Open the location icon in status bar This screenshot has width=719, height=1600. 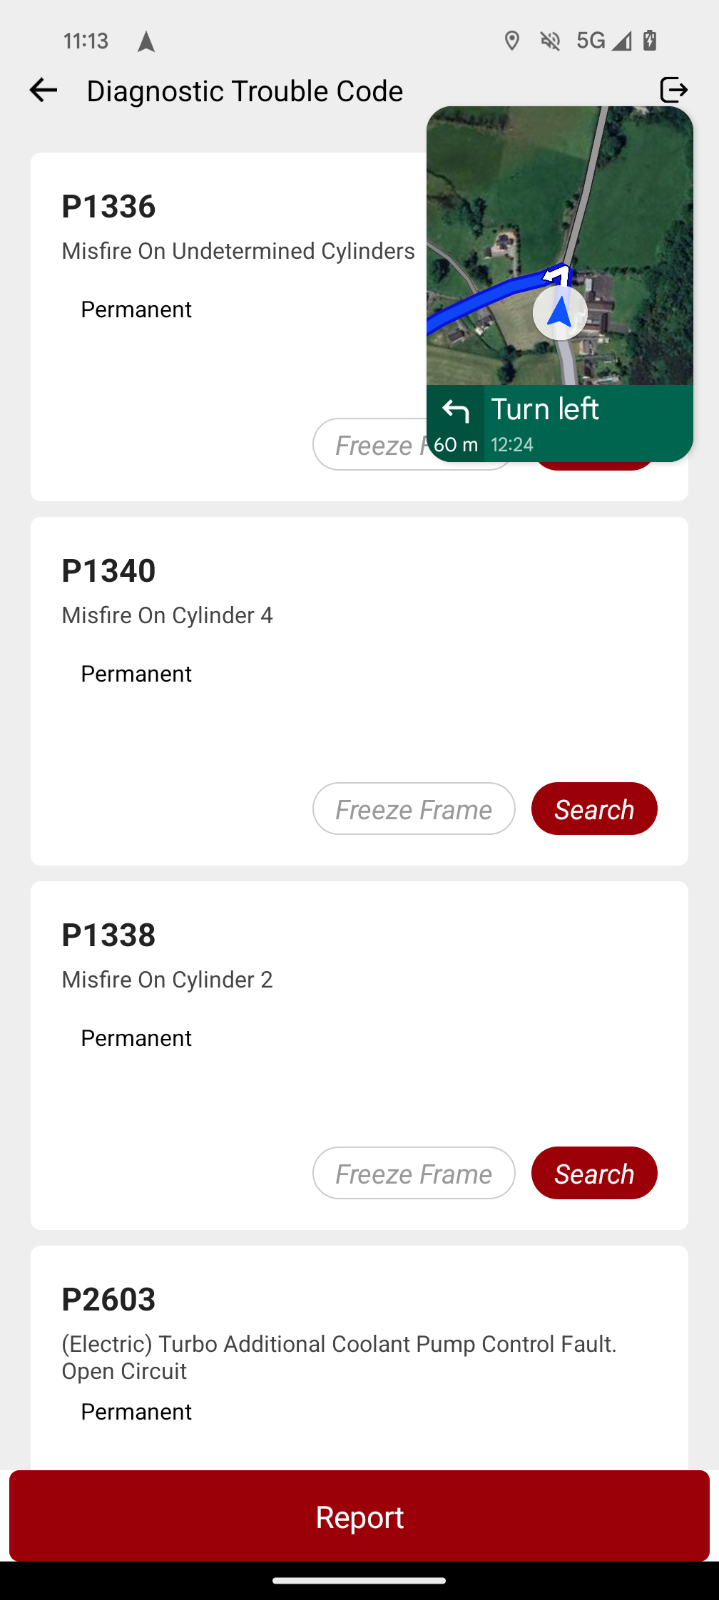[x=512, y=41]
